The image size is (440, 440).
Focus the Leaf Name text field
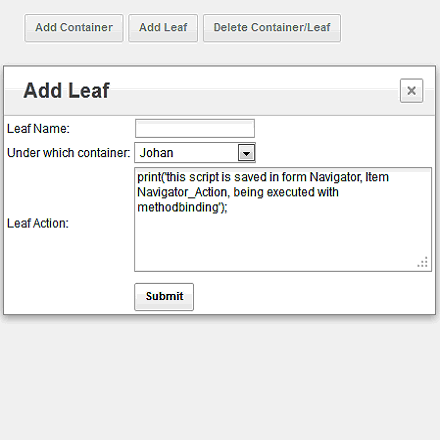coord(195,128)
